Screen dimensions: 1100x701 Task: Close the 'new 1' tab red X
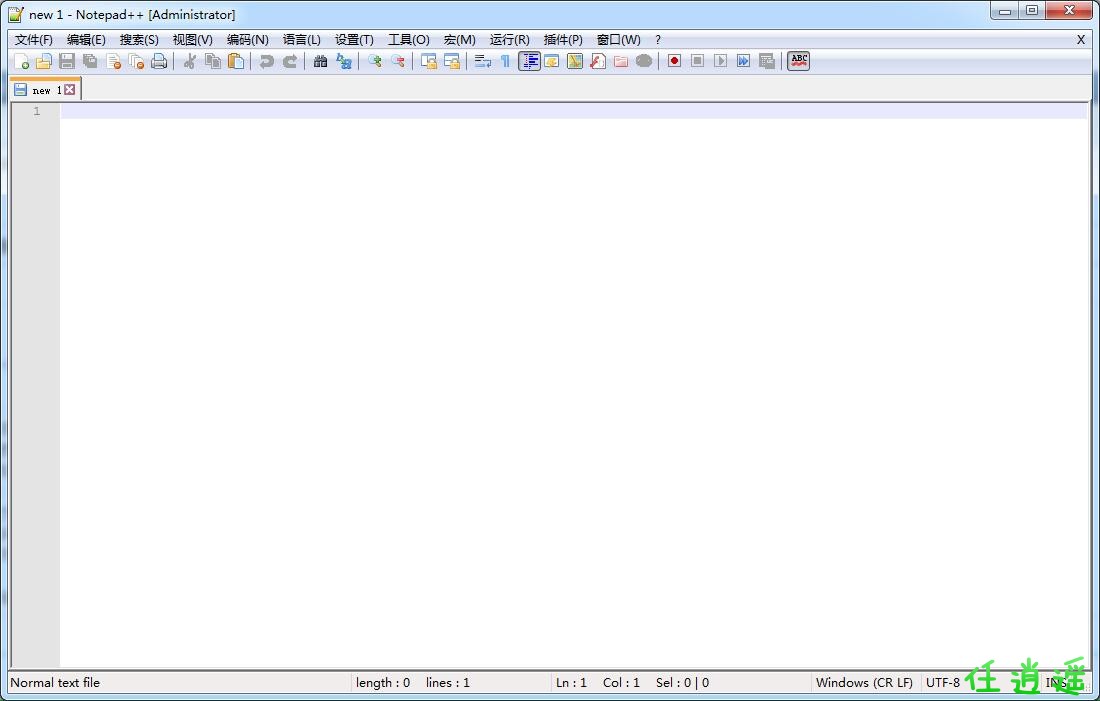[x=69, y=90]
